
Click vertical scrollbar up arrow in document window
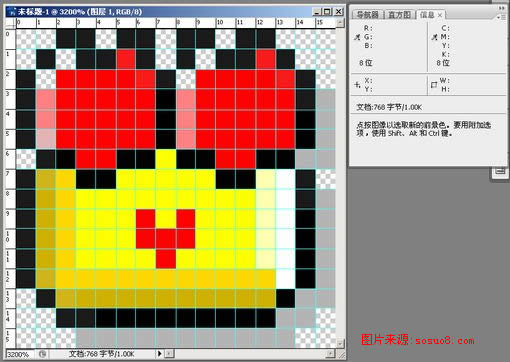(x=340, y=23)
